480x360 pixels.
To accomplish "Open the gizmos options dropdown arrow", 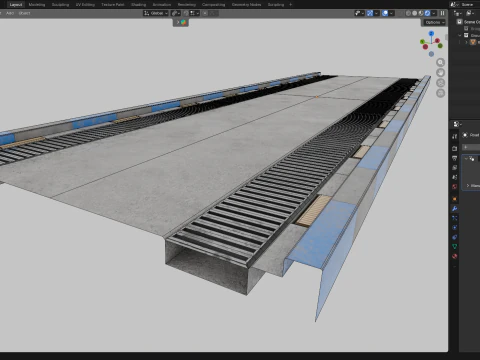I will 376,13.
